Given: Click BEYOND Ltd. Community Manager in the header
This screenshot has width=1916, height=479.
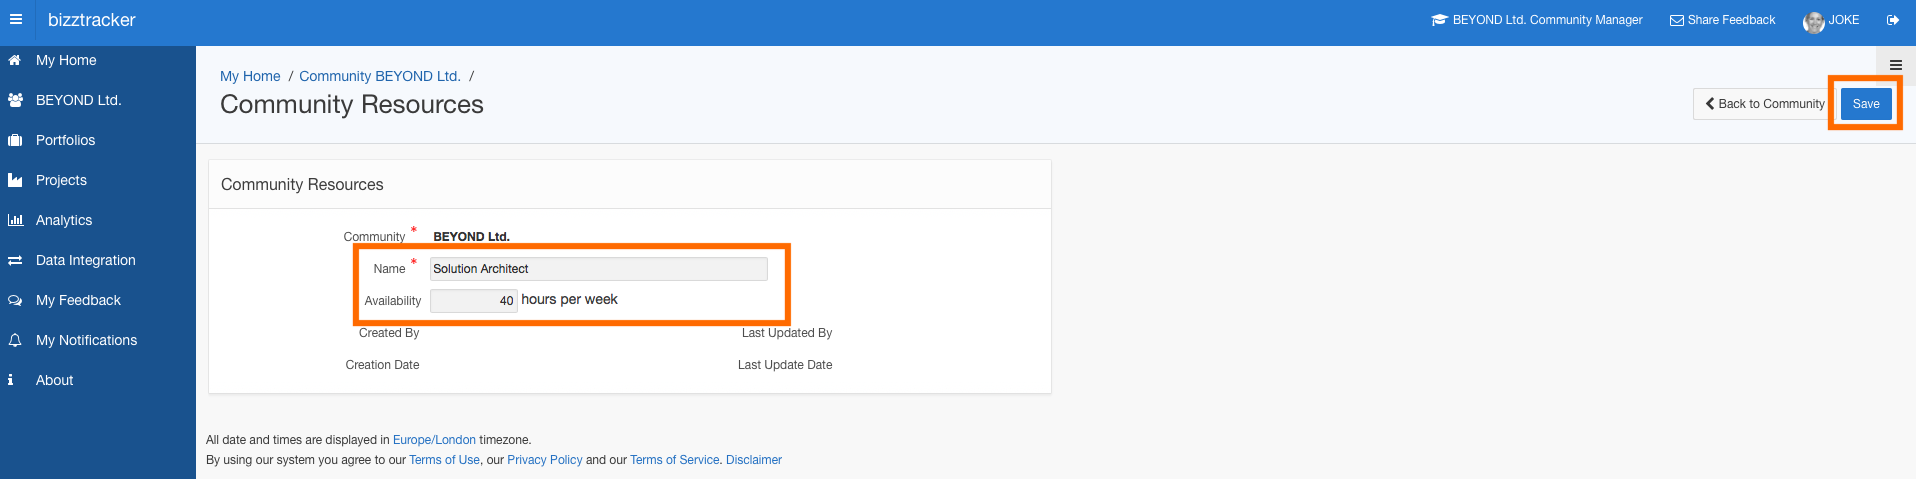Looking at the screenshot, I should pos(1547,20).
